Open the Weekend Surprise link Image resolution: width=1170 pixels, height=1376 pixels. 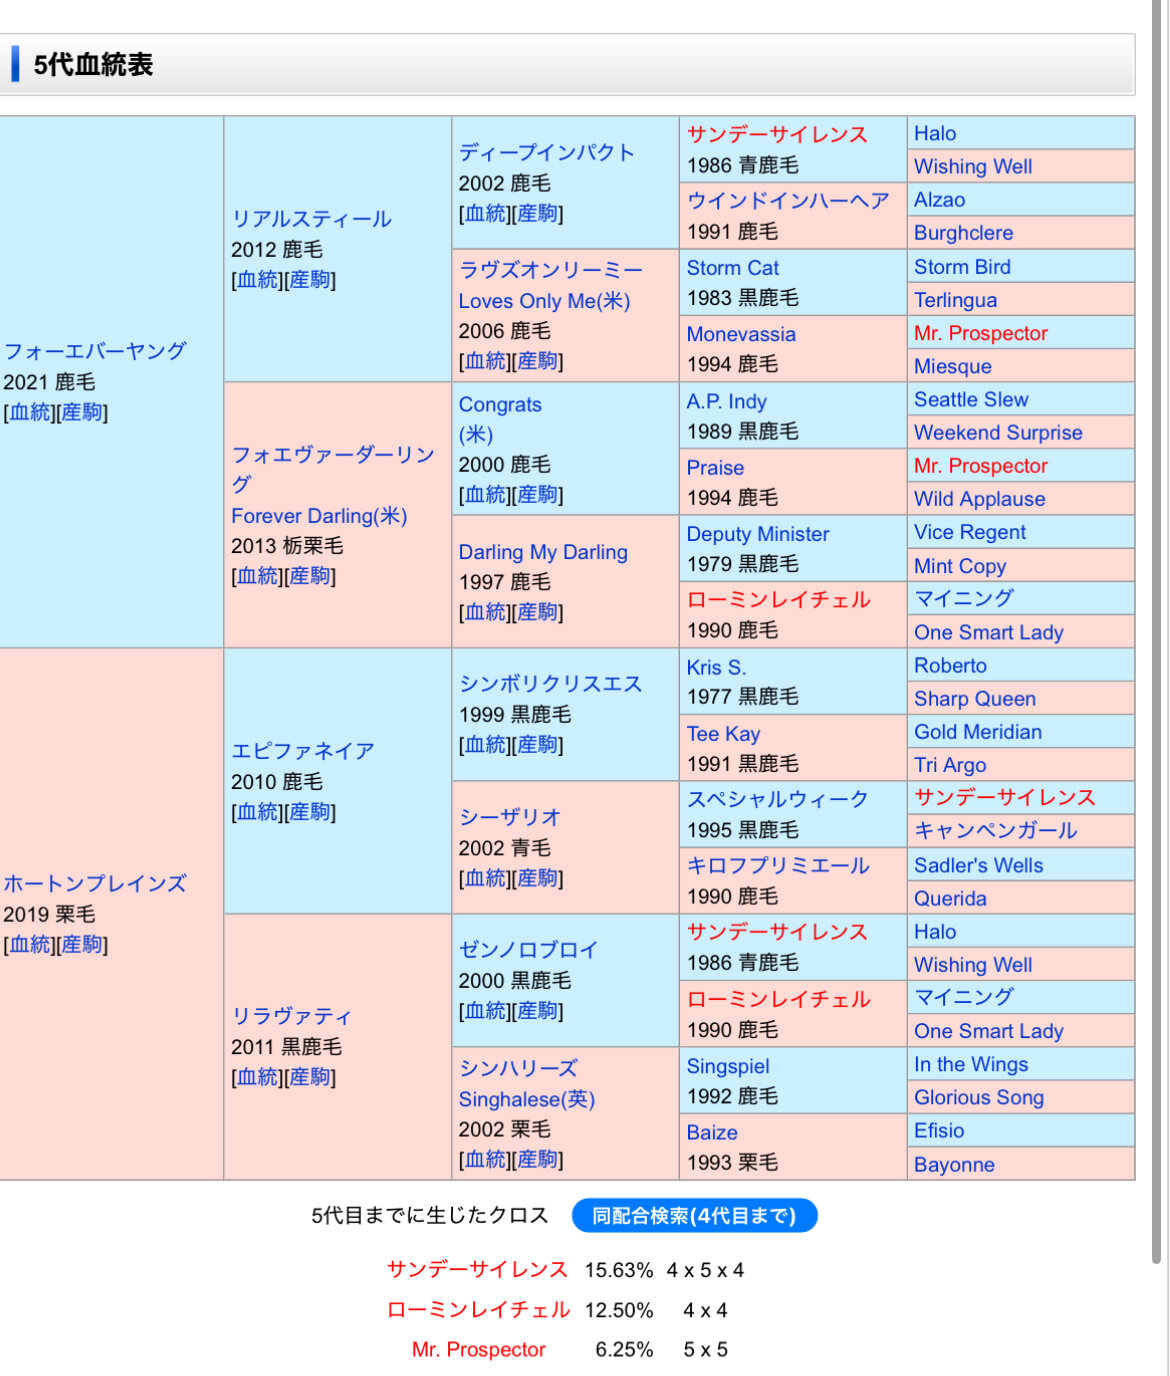pyautogui.click(x=998, y=432)
